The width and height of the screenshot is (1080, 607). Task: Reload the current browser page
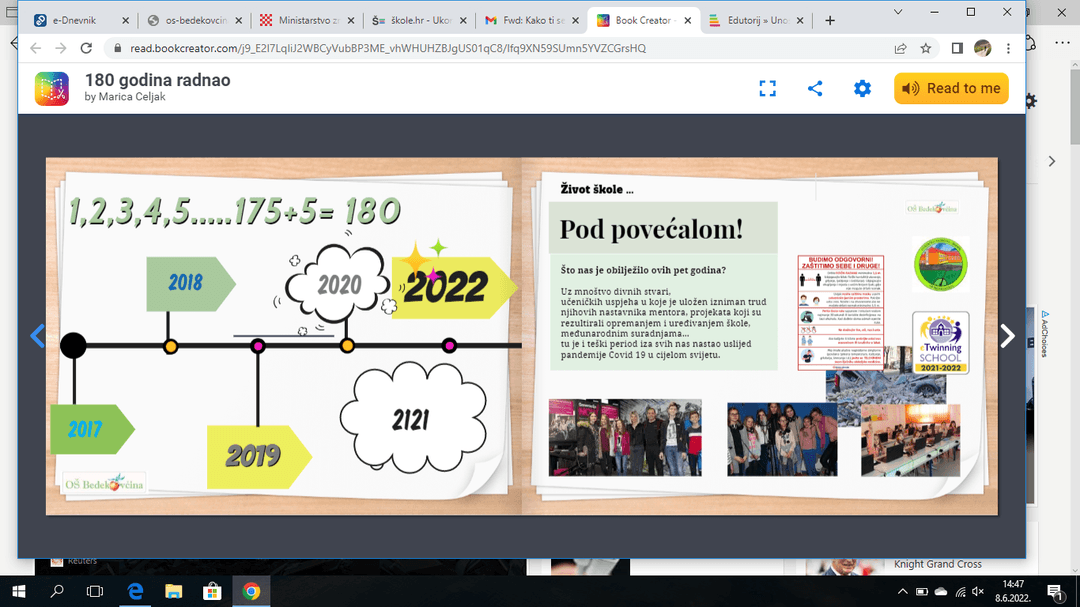(86, 48)
